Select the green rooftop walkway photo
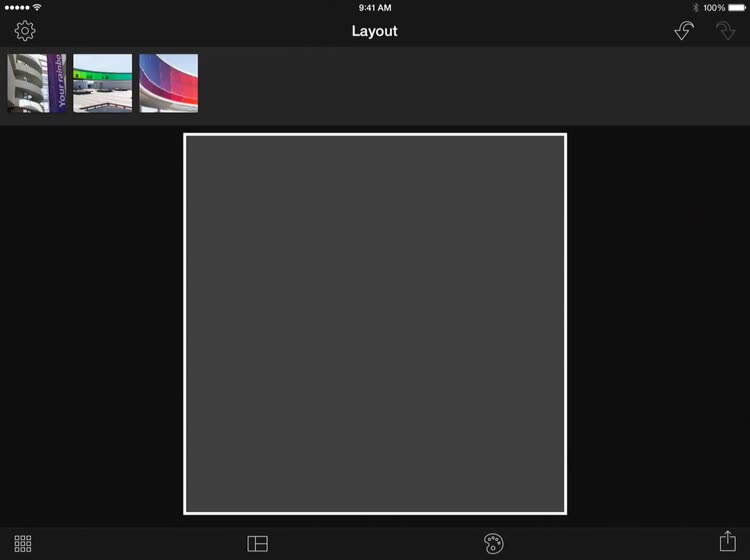750x560 pixels. [x=102, y=83]
